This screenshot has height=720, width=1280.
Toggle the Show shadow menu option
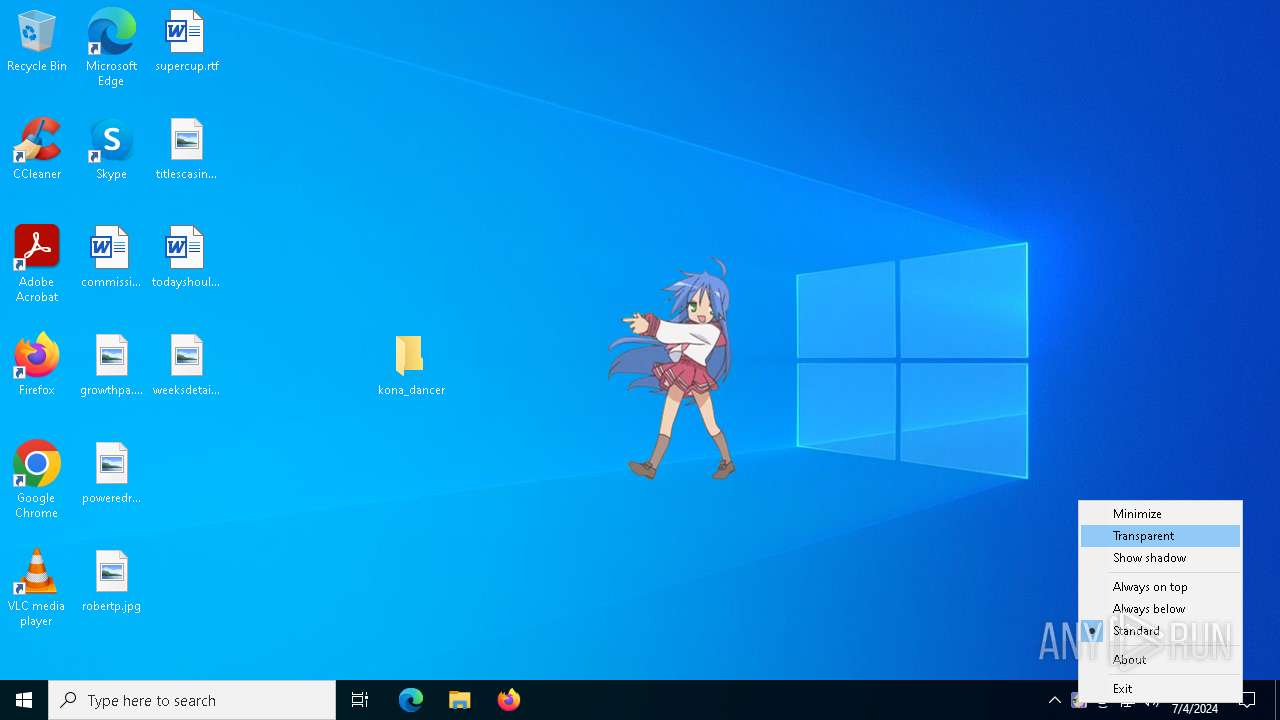coord(1160,558)
